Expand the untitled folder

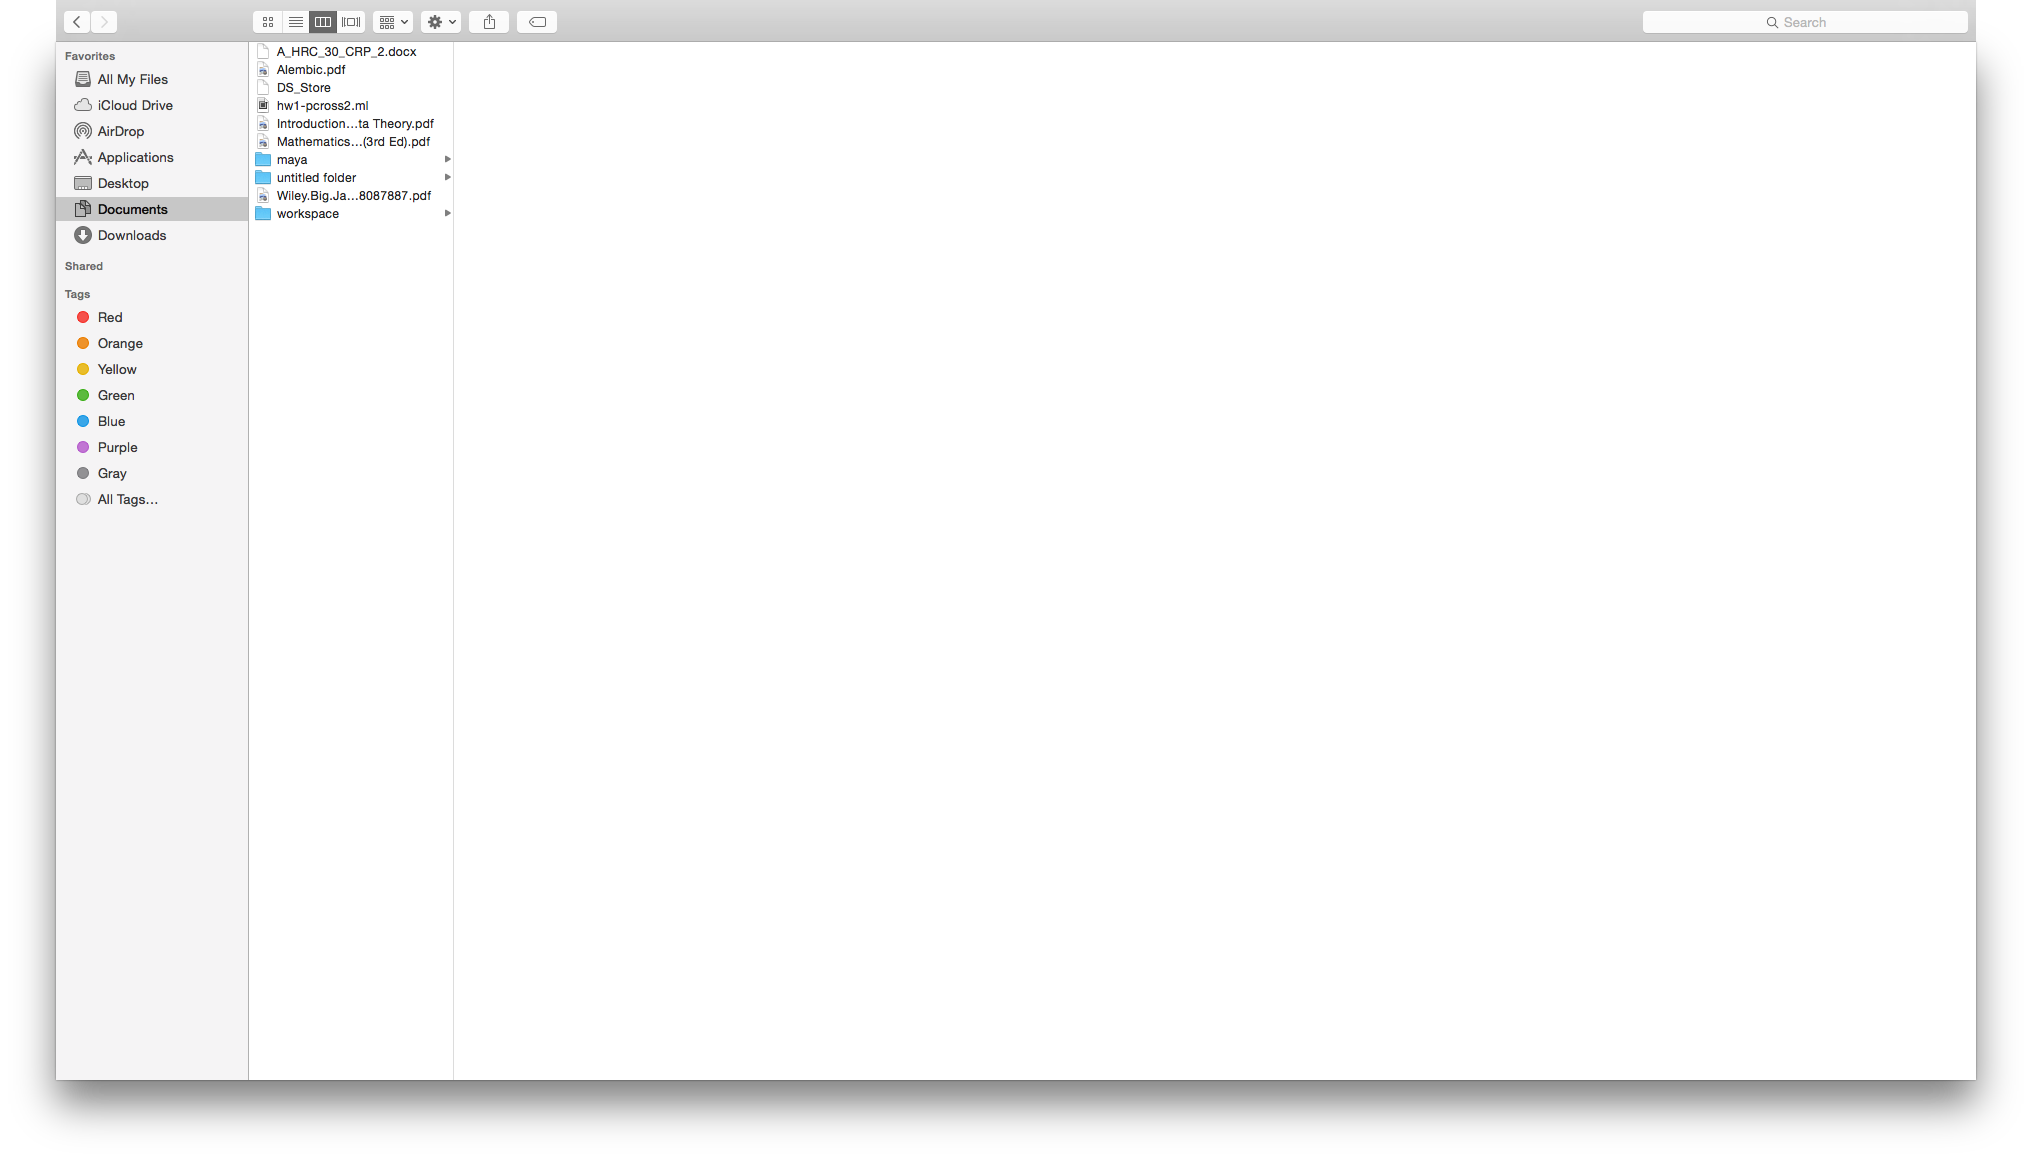point(448,177)
